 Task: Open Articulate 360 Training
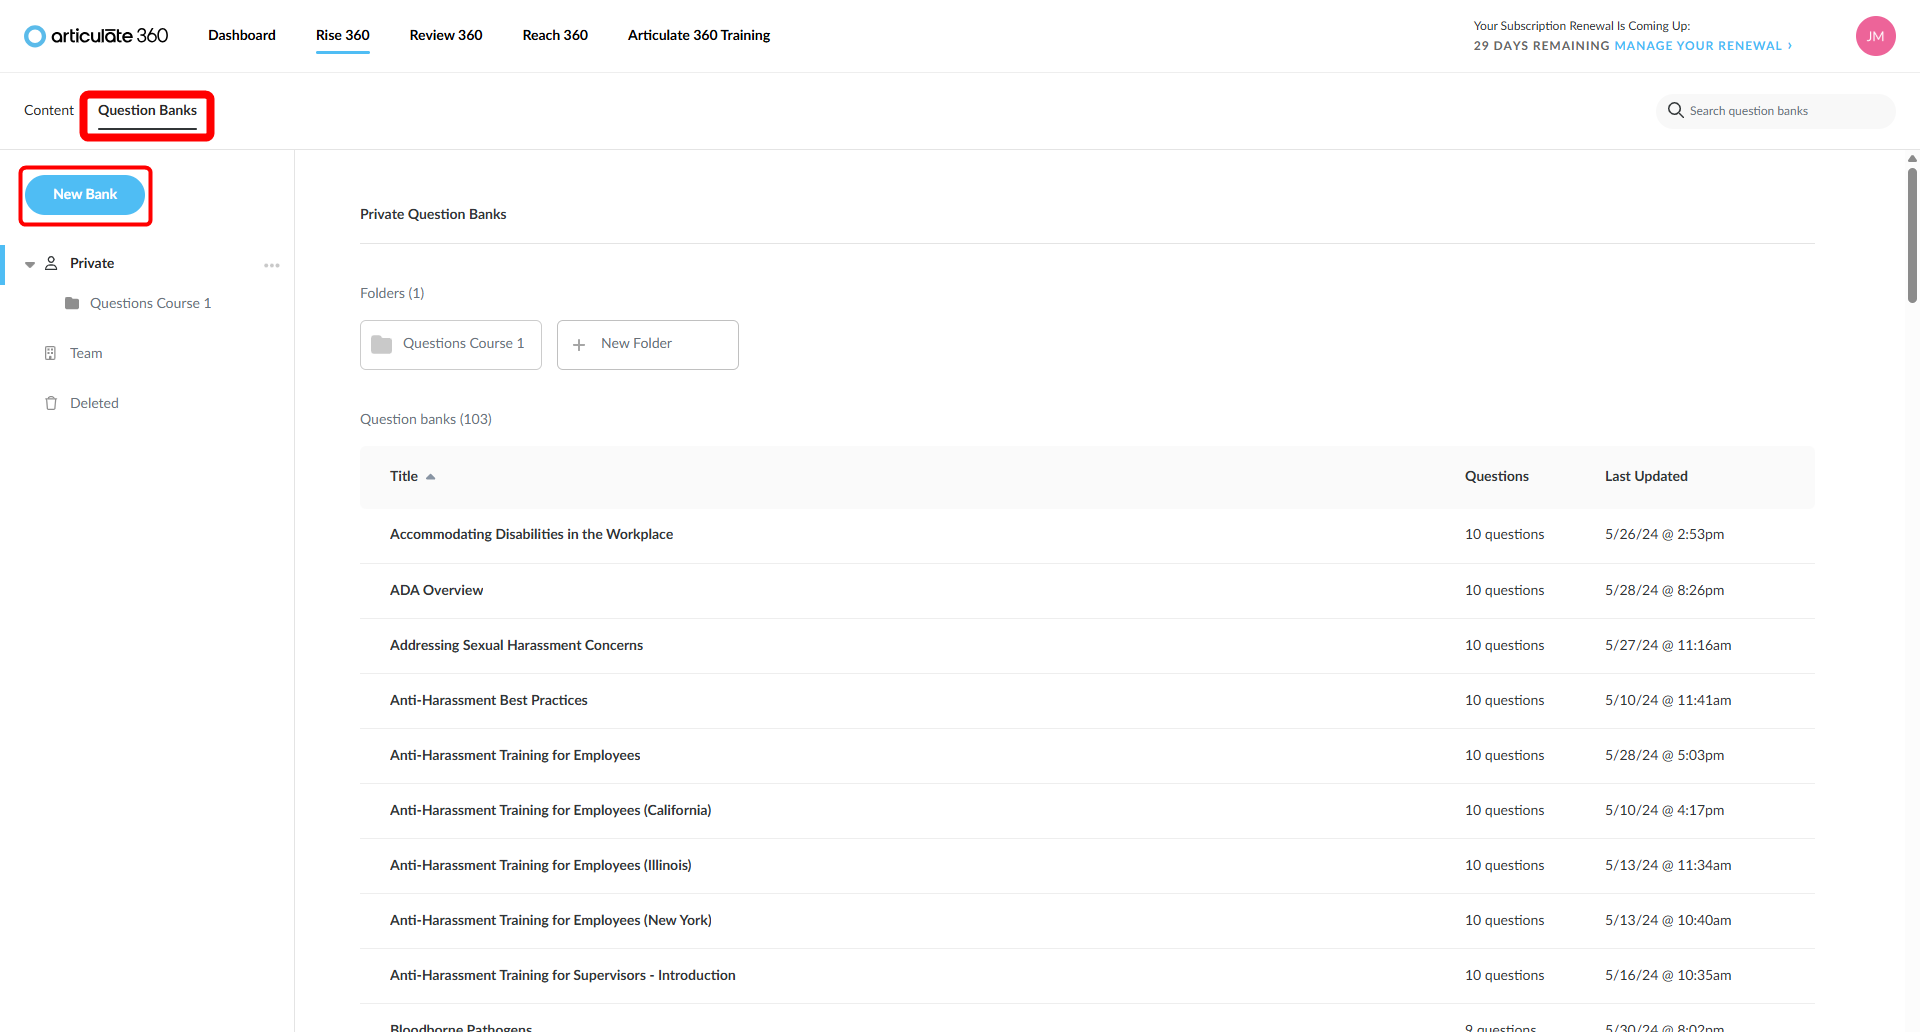tap(699, 35)
